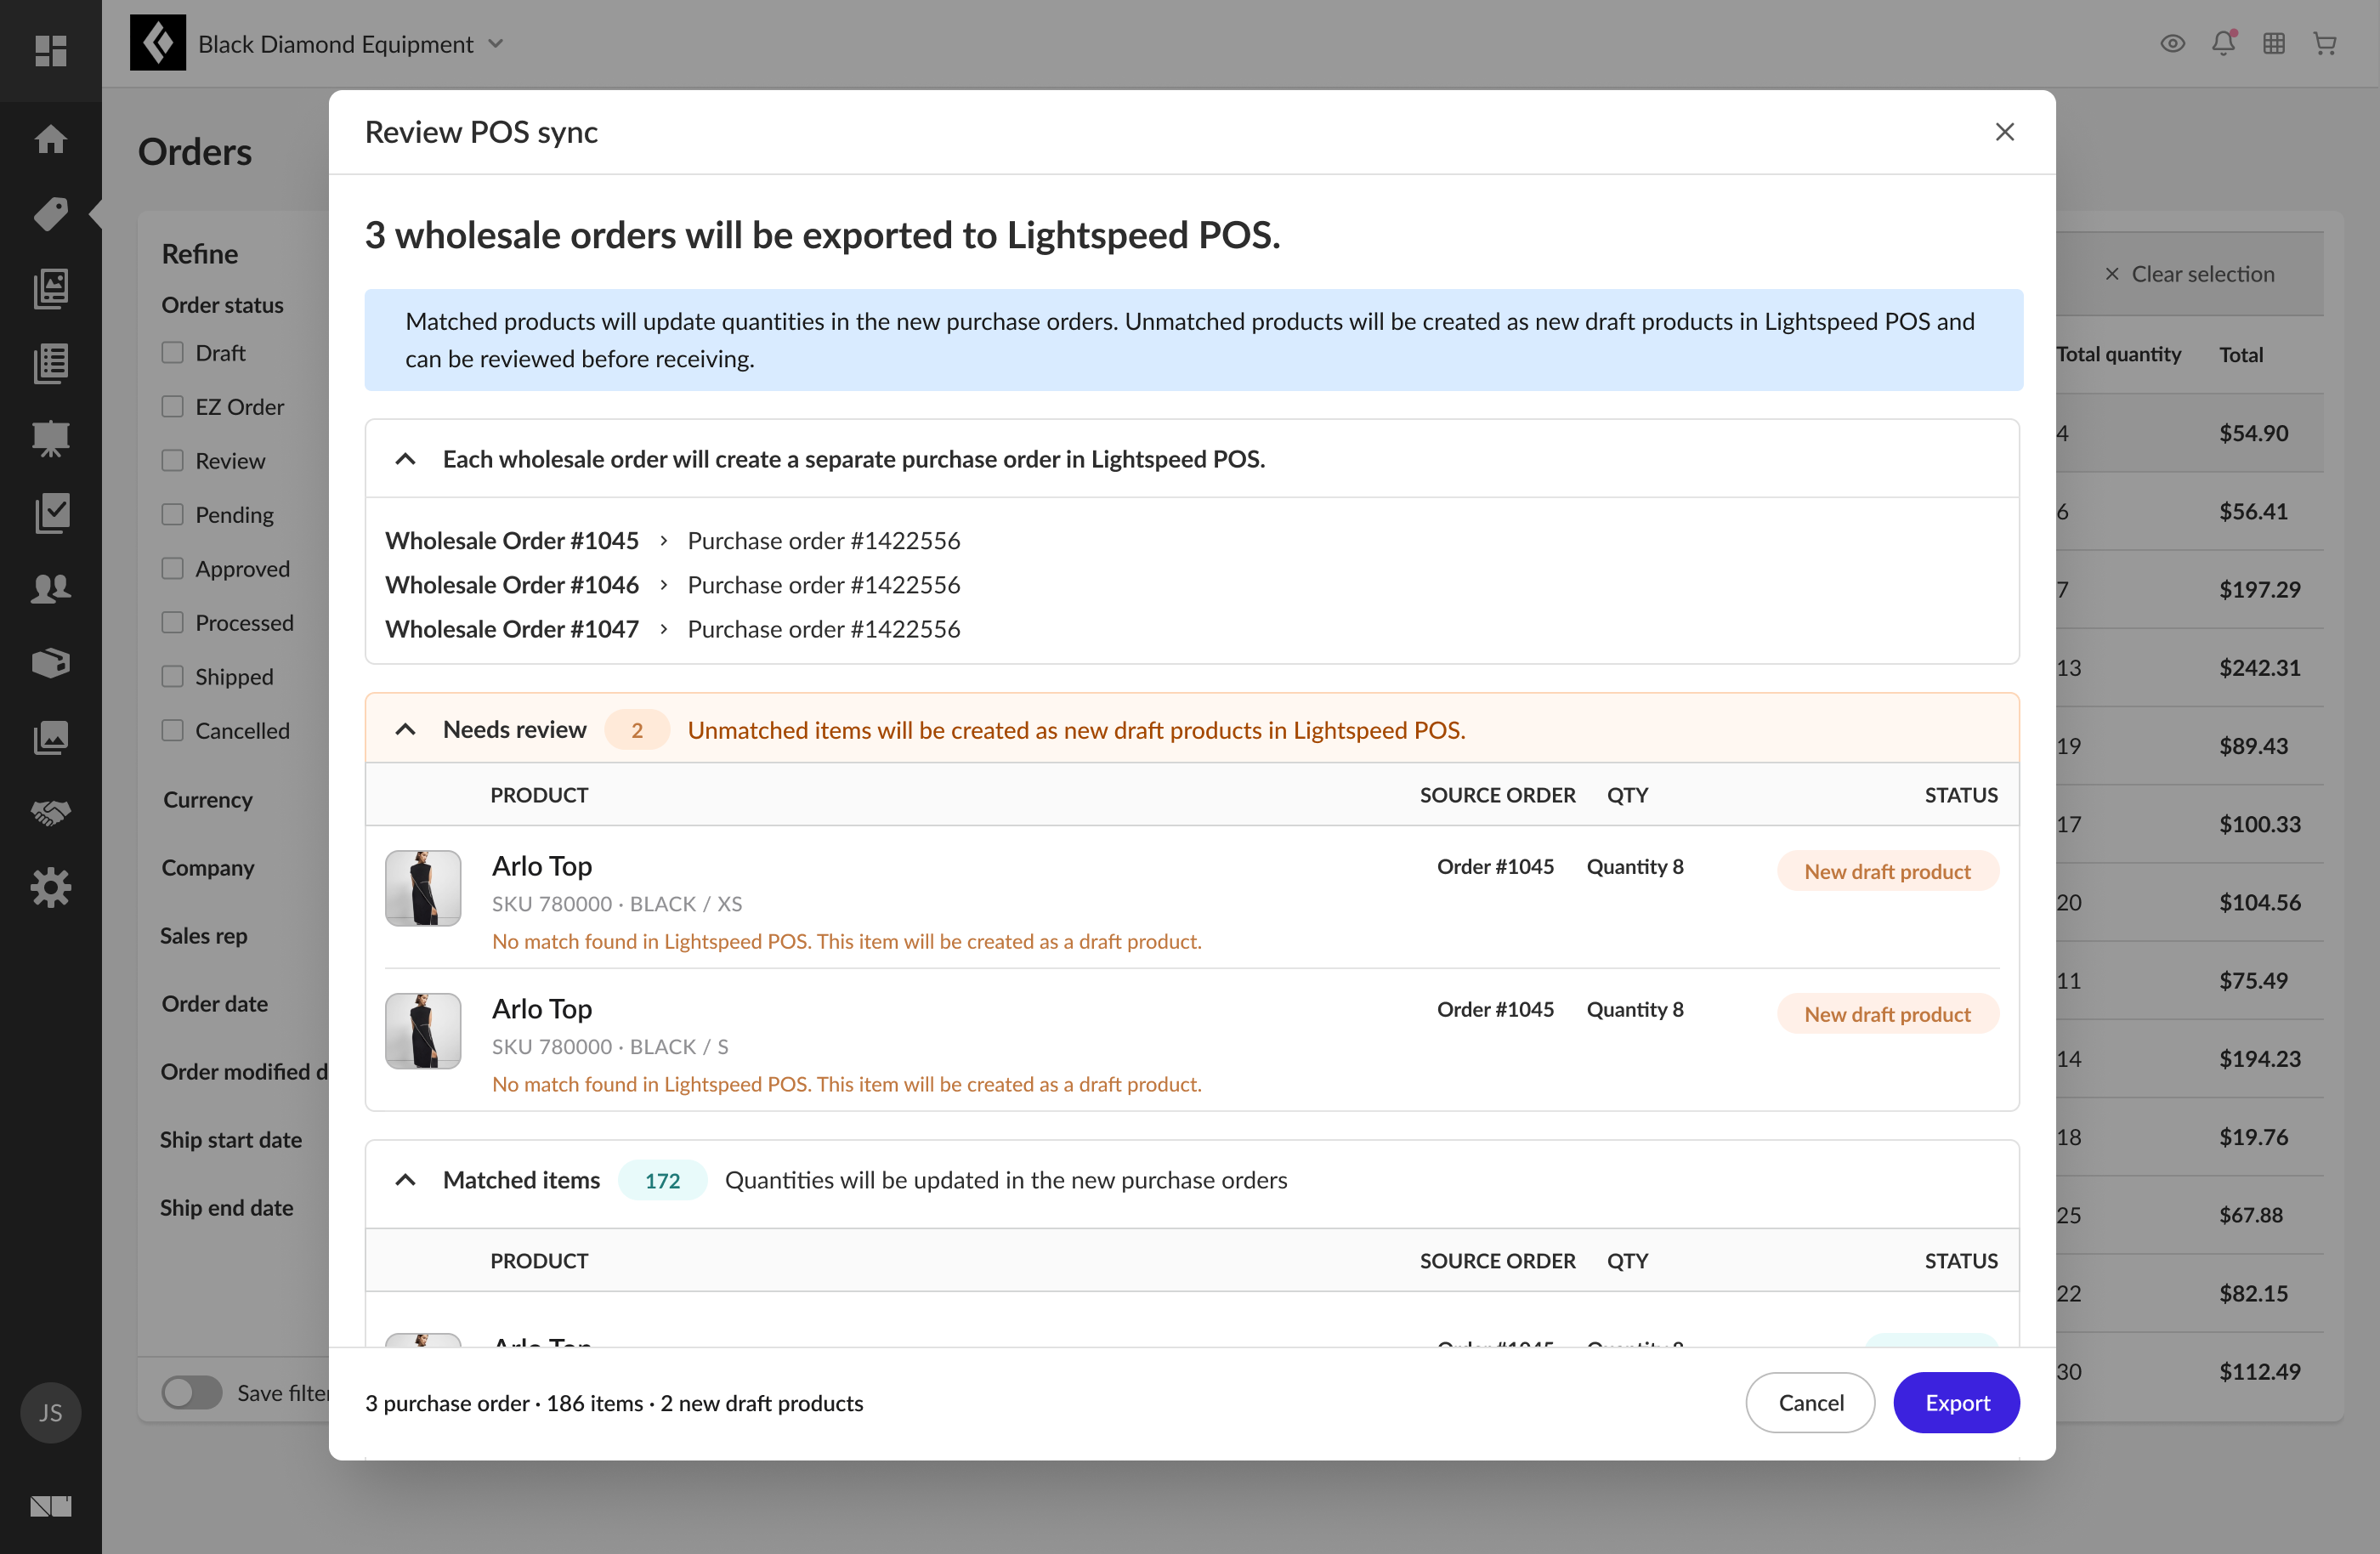Open Wholesale Order #1047 link
The image size is (2380, 1554).
coord(512,629)
